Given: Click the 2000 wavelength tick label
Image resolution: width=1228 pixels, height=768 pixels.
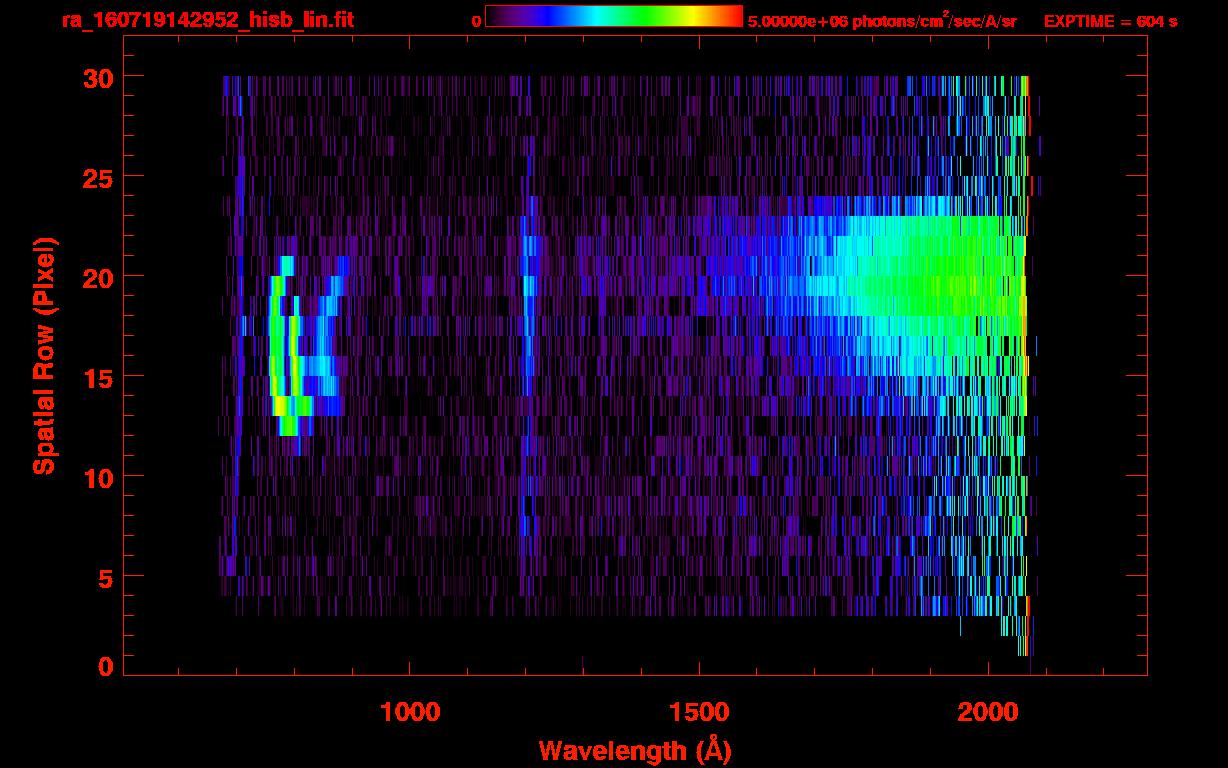Looking at the screenshot, I should coord(988,711).
